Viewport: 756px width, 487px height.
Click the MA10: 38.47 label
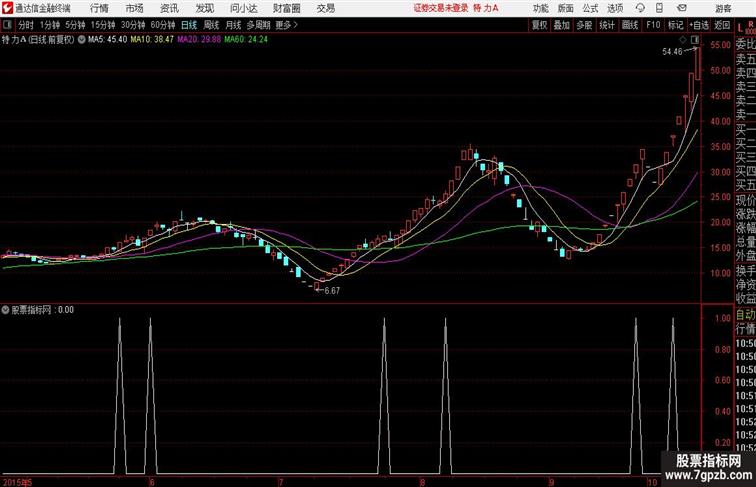(x=152, y=39)
